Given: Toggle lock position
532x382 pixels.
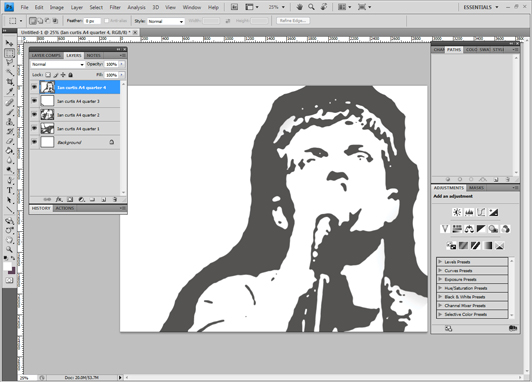Looking at the screenshot, I should click(63, 75).
